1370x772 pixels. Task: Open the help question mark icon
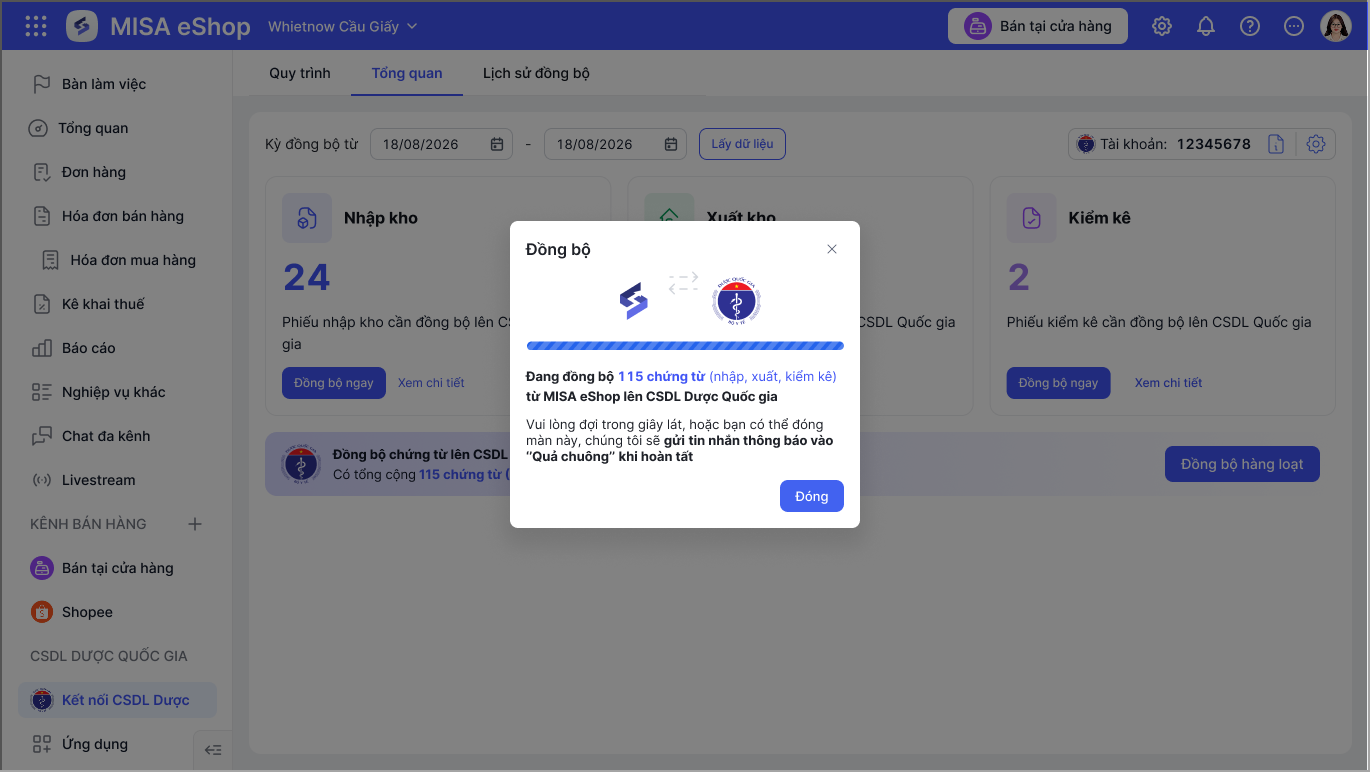[1250, 27]
